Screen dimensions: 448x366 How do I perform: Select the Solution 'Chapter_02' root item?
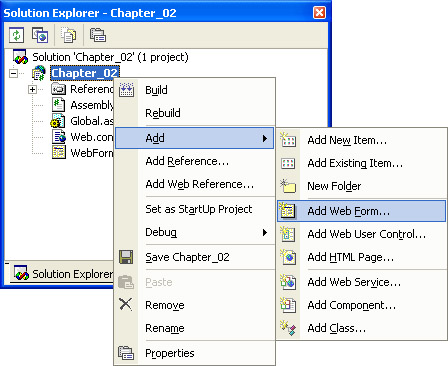point(110,57)
